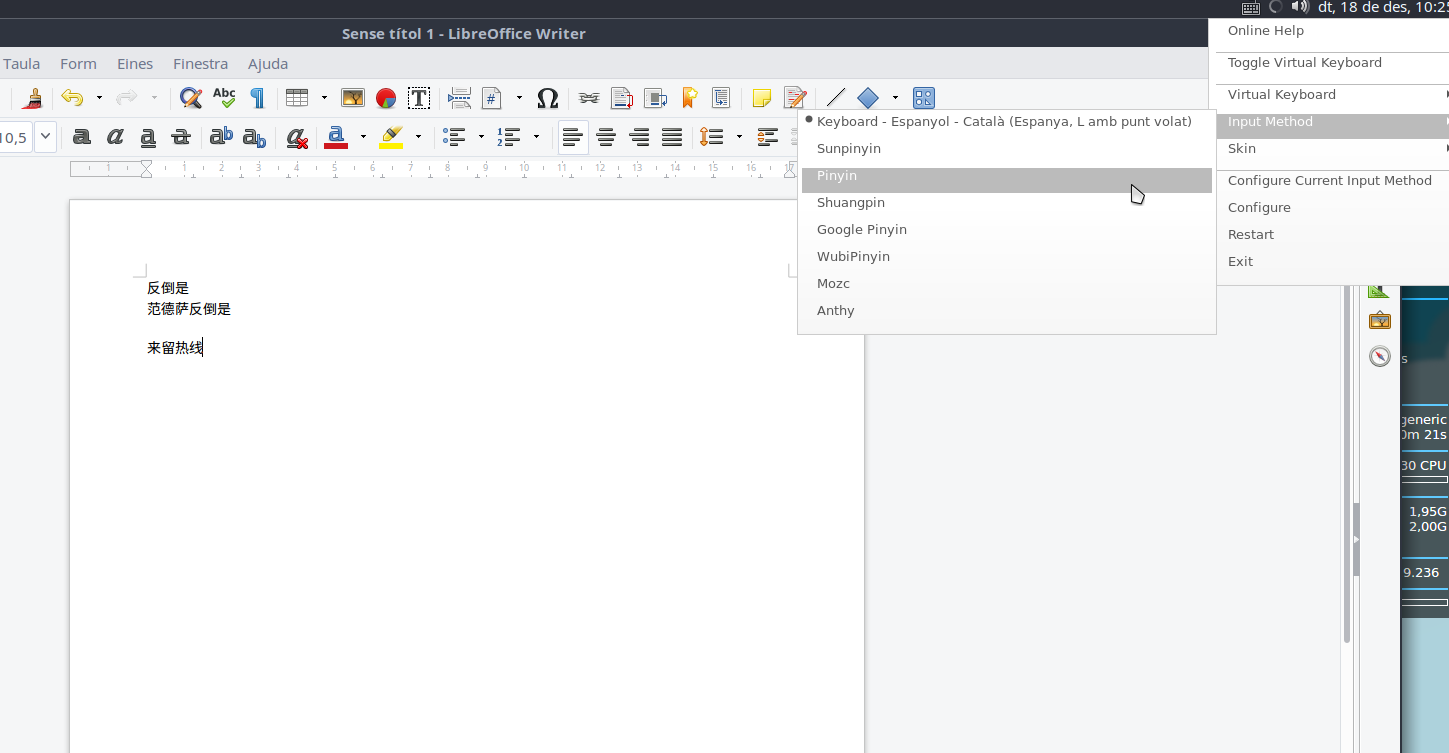Run the spelling check (Abc) icon

(224, 98)
